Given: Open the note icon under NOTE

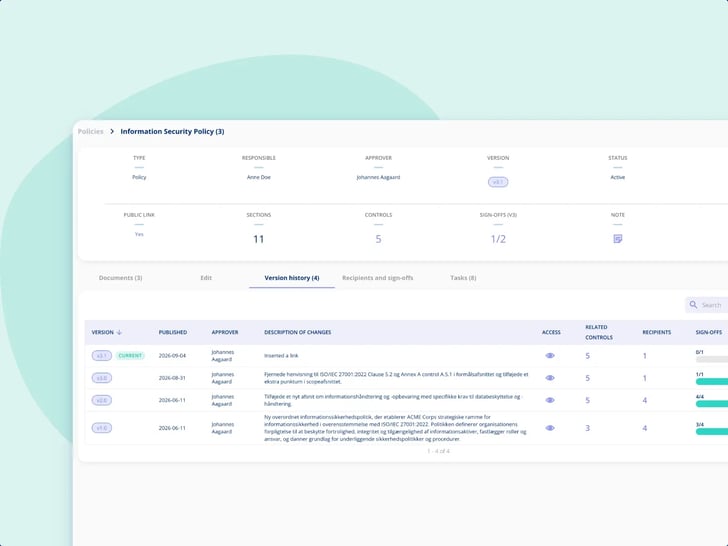Looking at the screenshot, I should point(618,239).
